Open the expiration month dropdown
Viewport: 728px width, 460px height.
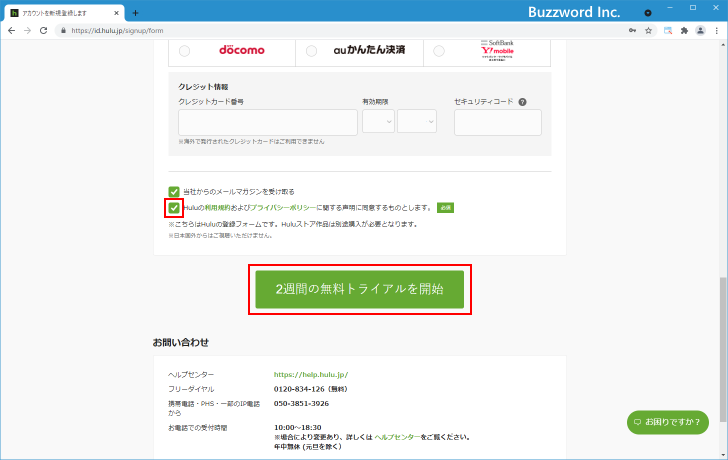click(378, 122)
